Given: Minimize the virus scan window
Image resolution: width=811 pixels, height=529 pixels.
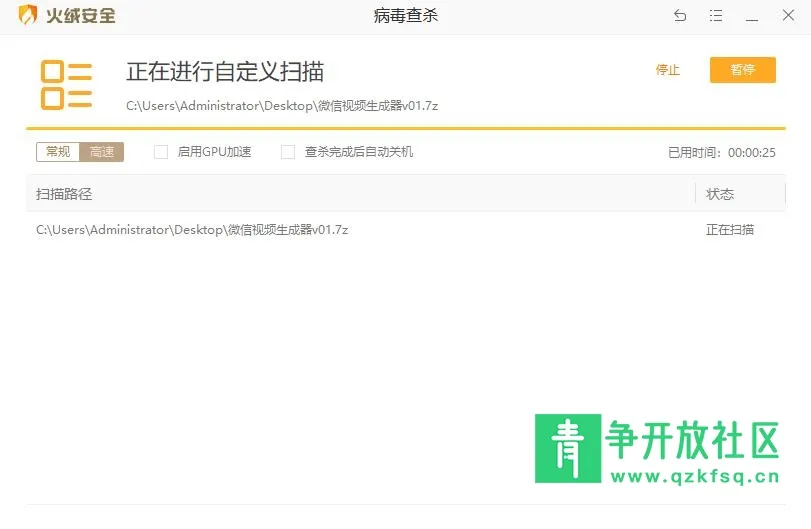Looking at the screenshot, I should pyautogui.click(x=752, y=19).
